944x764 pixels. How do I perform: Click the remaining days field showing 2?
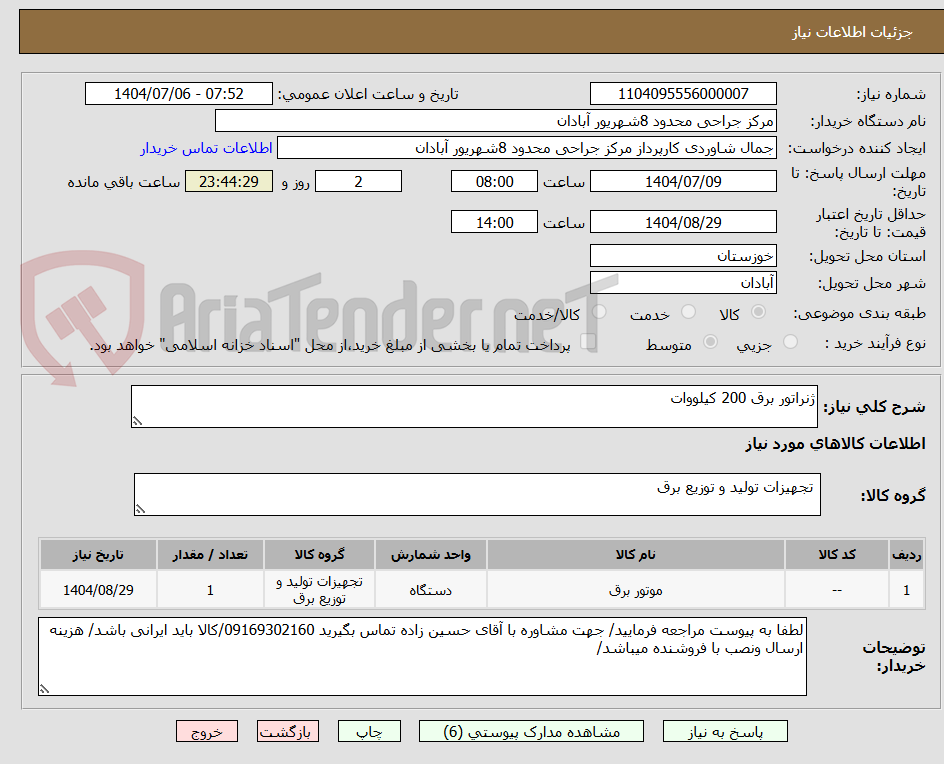click(358, 181)
